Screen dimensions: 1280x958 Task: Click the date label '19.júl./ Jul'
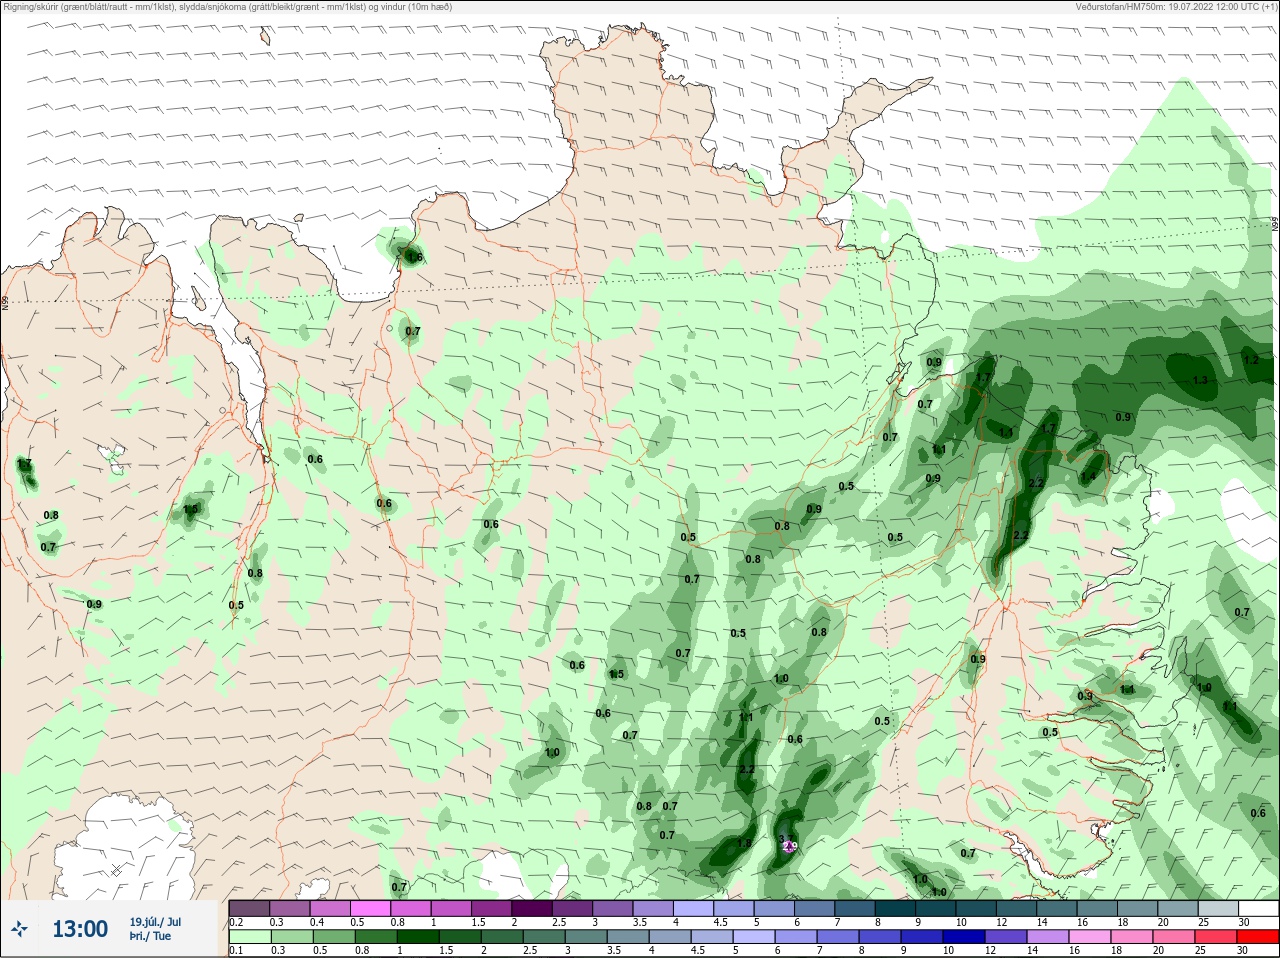click(x=155, y=922)
